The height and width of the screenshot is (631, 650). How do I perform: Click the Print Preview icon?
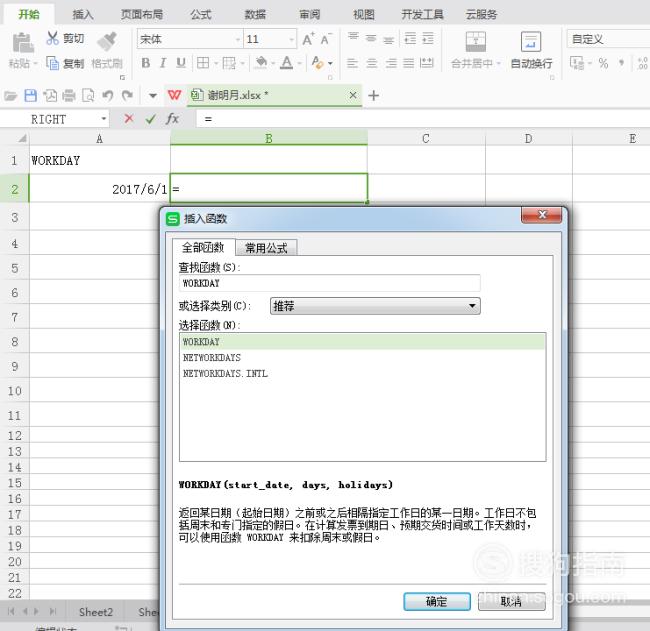88,96
